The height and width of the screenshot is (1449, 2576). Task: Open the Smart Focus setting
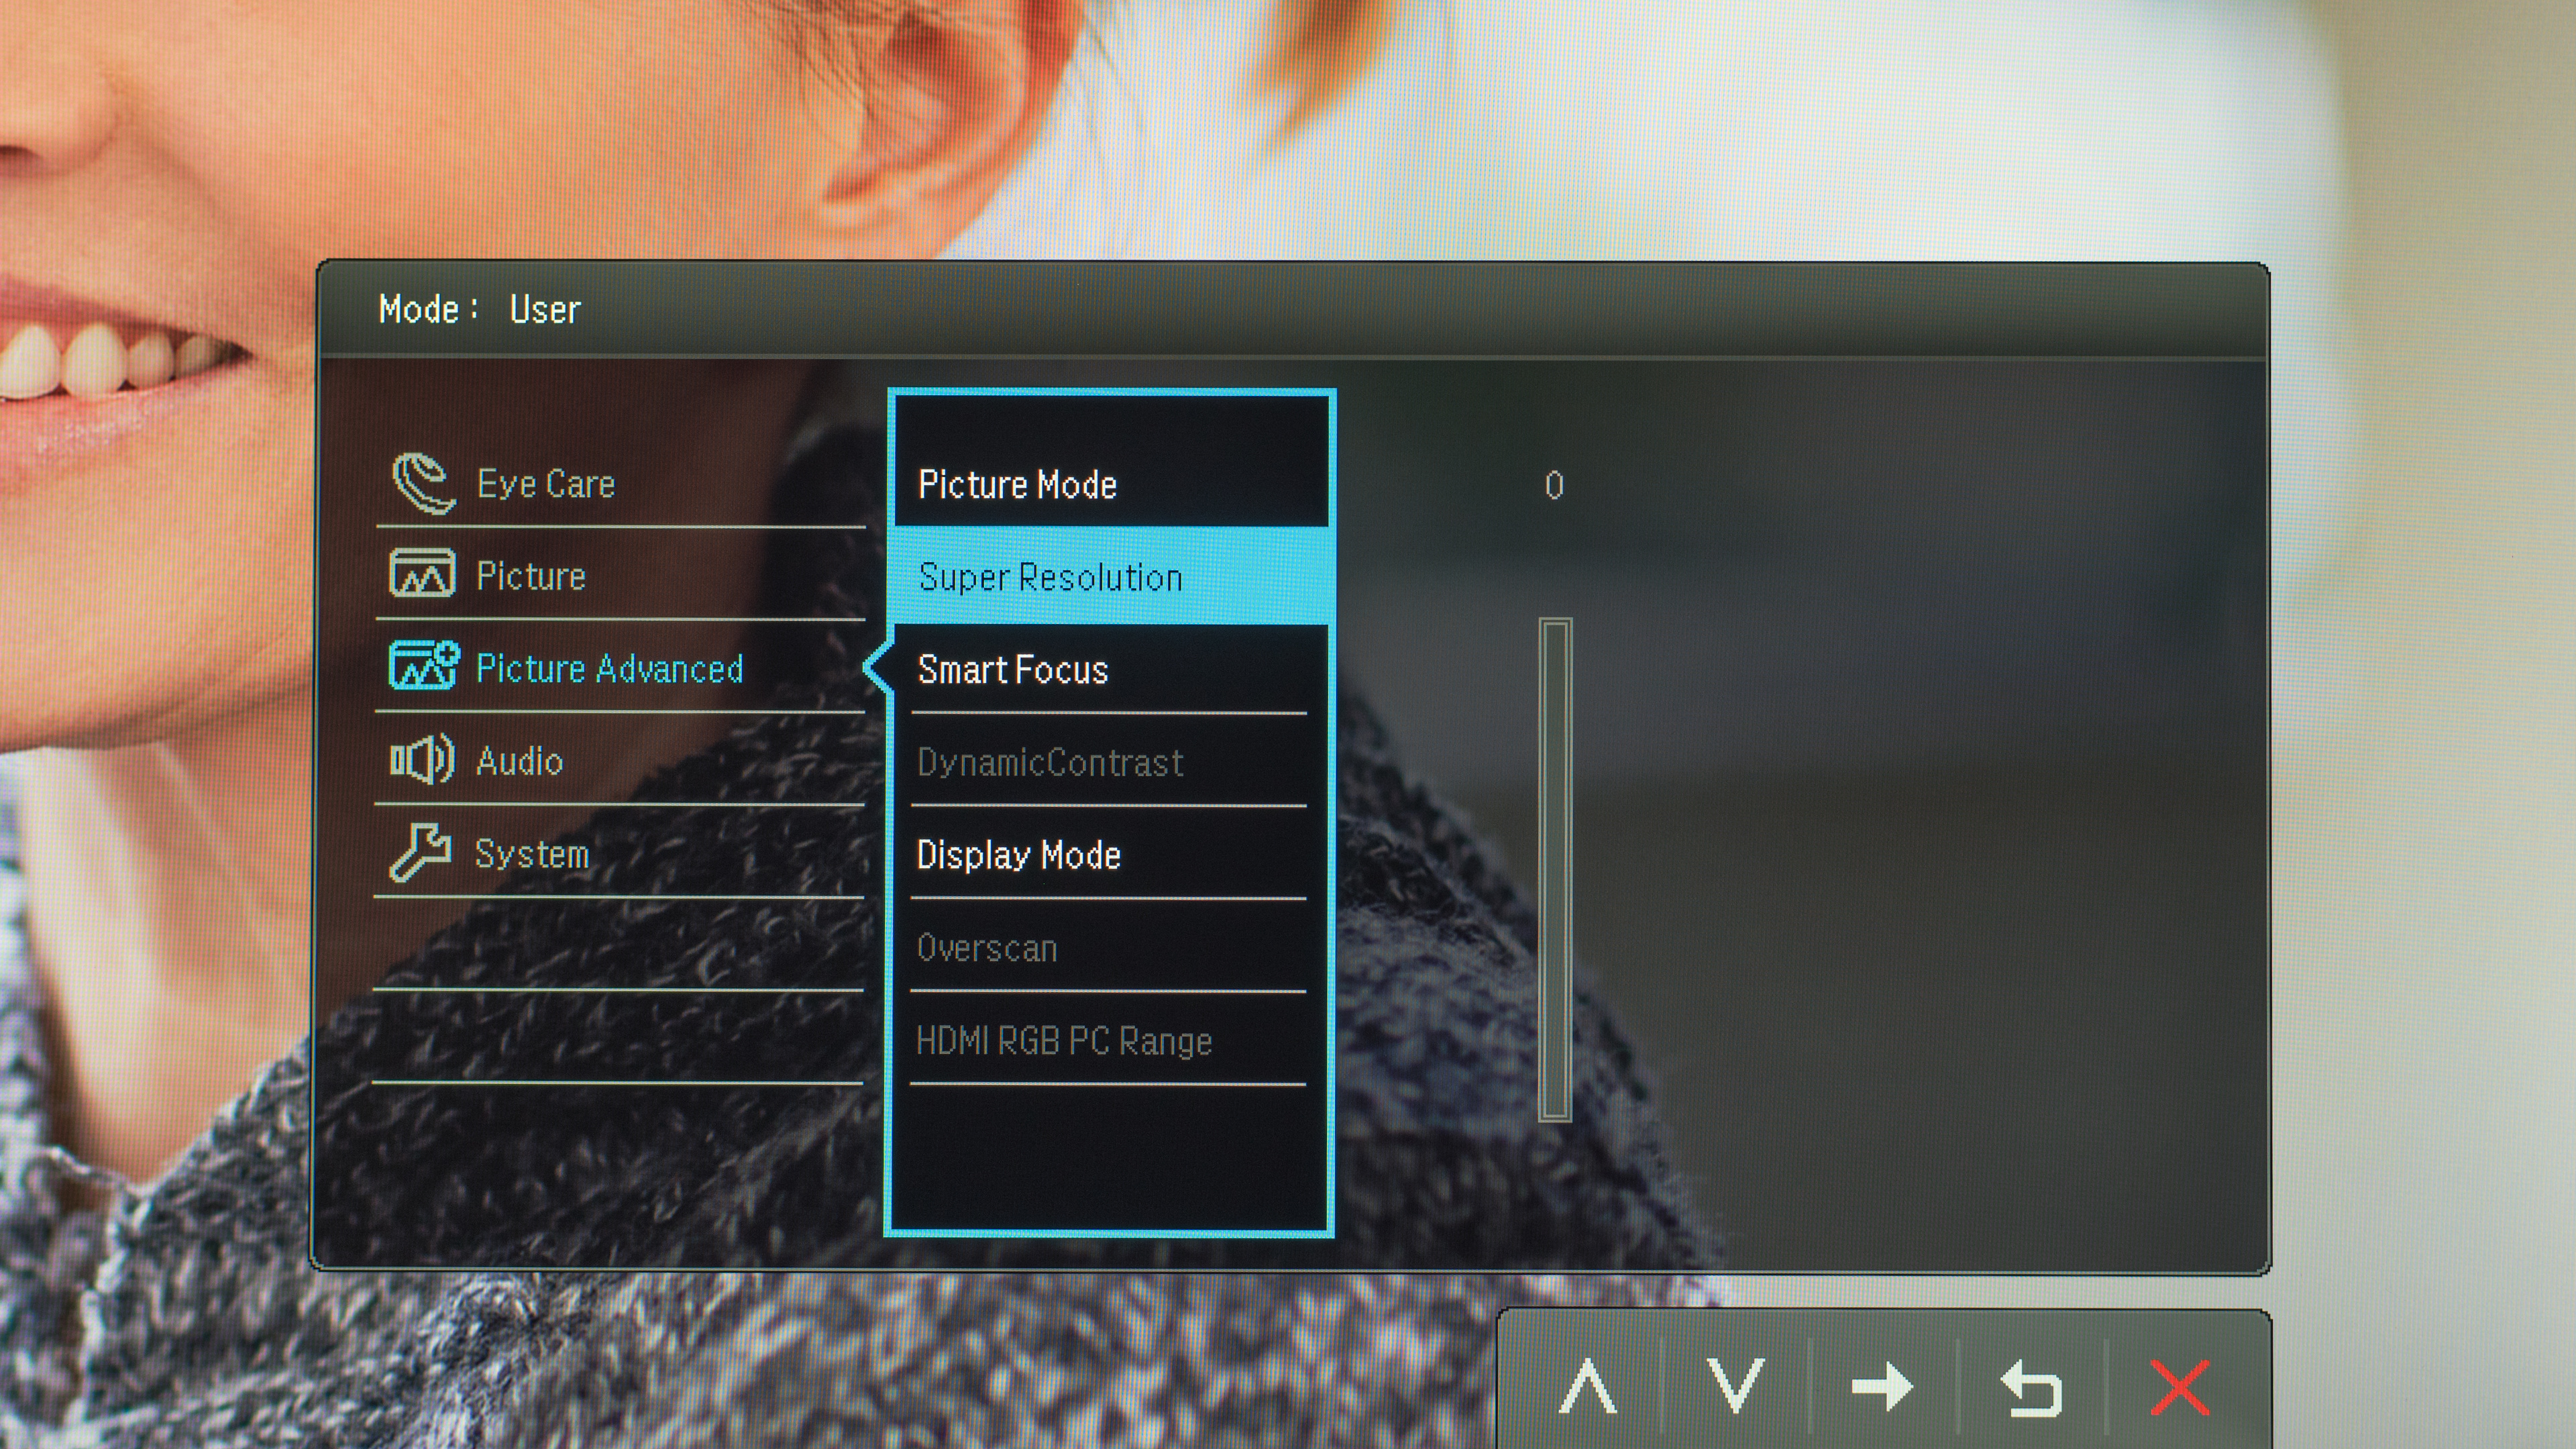point(1109,670)
